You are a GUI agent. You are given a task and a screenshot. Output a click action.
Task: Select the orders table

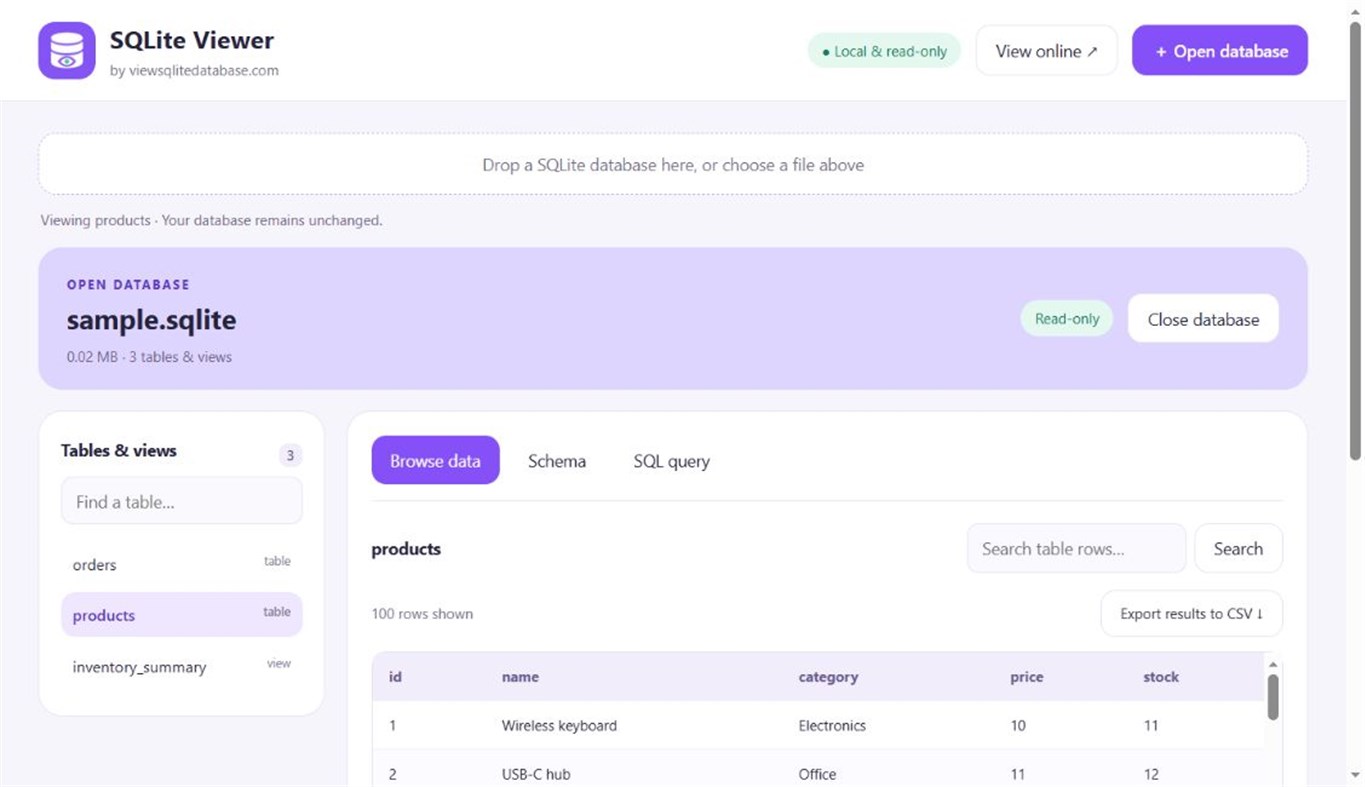pyautogui.click(x=181, y=564)
